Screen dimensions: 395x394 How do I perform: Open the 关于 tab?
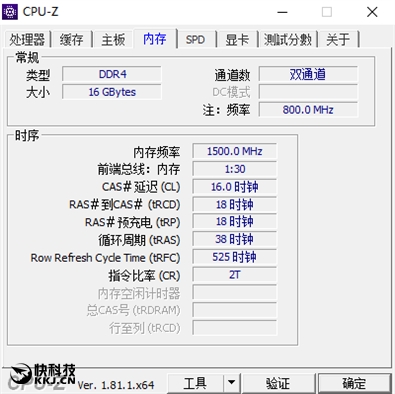tap(338, 40)
